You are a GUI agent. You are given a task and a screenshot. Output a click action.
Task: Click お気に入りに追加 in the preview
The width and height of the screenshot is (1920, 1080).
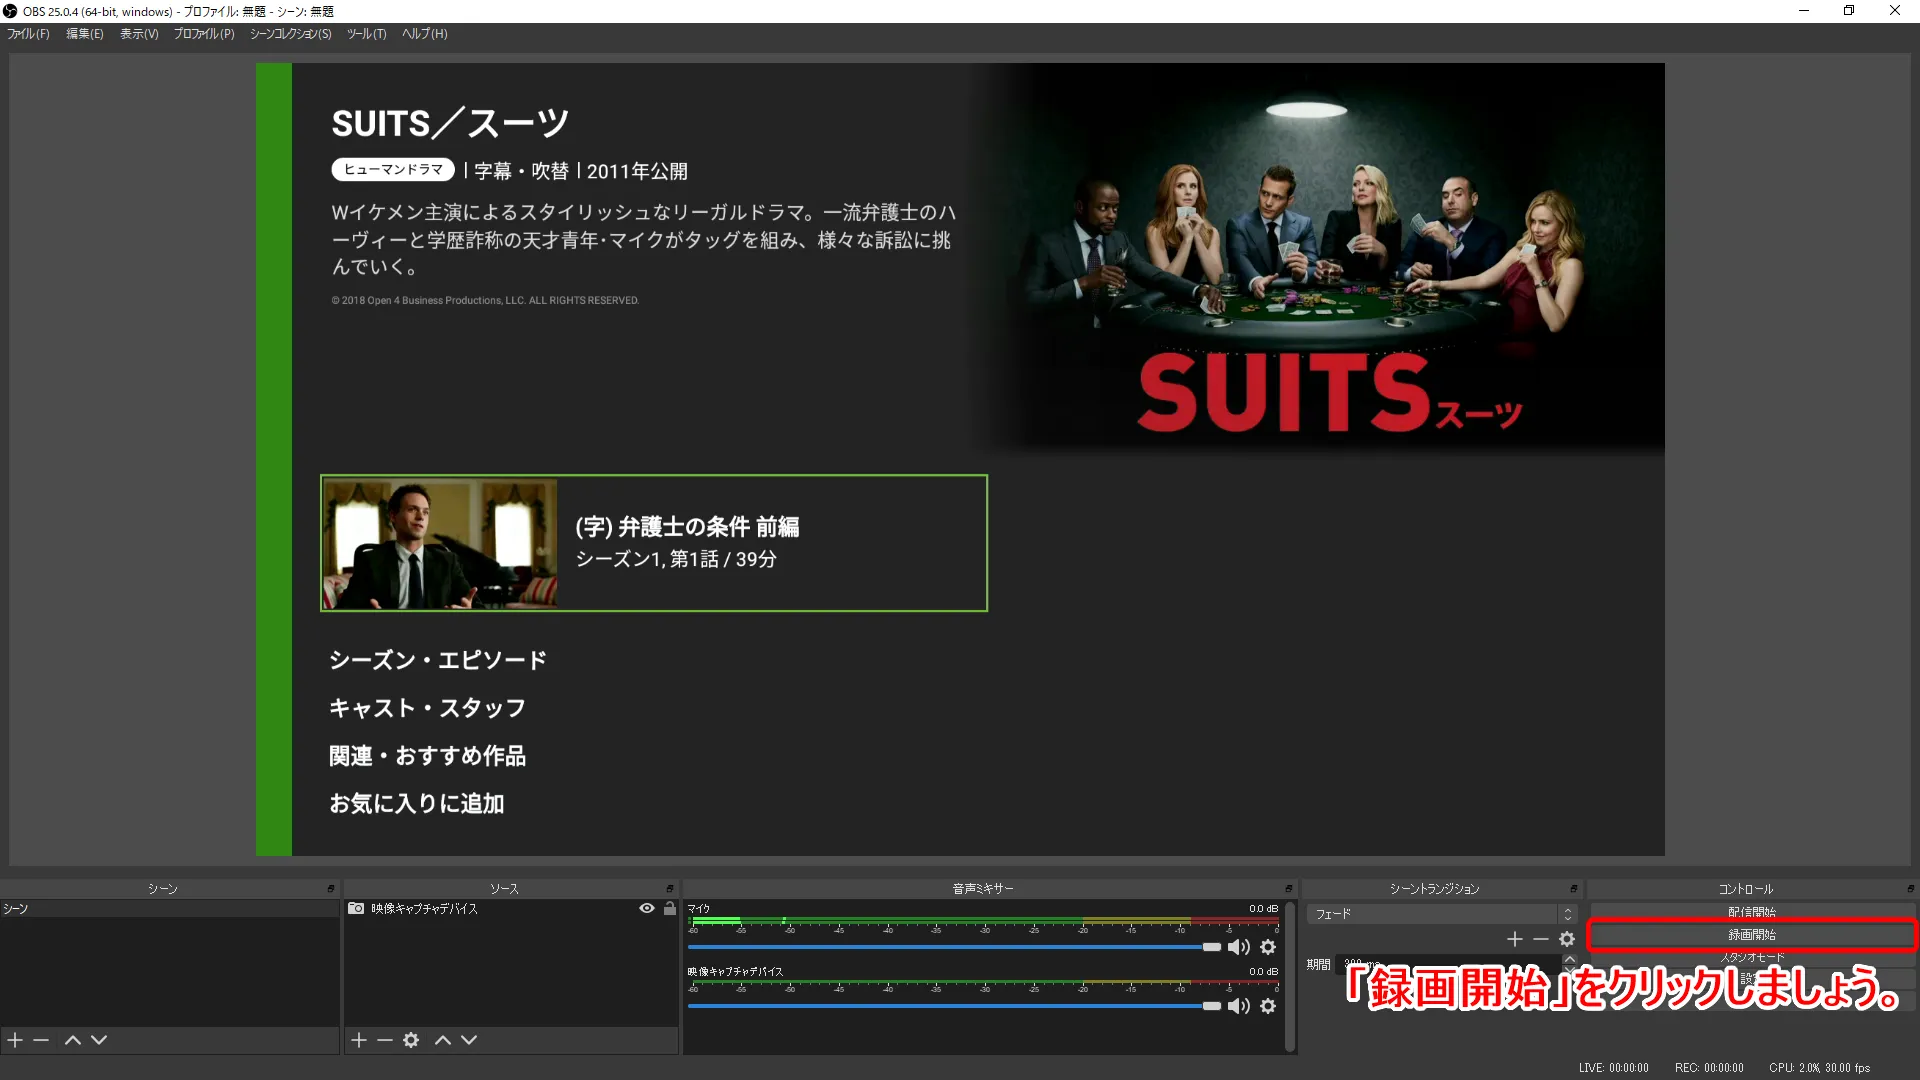coord(417,804)
